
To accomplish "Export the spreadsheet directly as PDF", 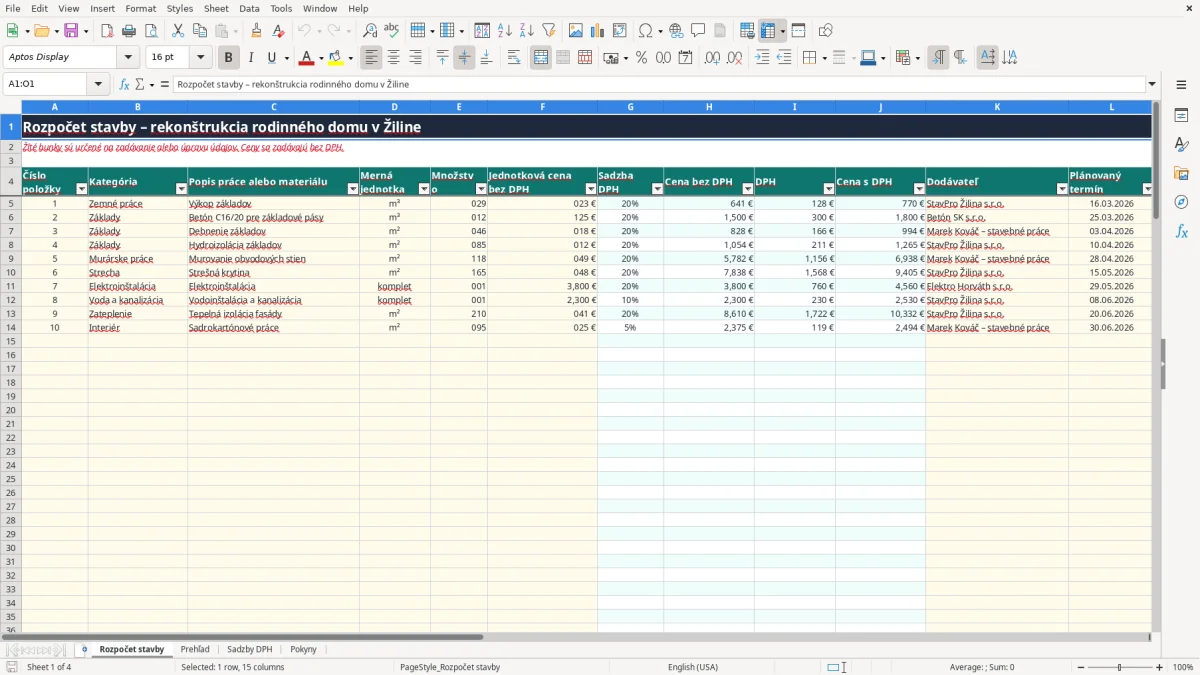I will [107, 31].
